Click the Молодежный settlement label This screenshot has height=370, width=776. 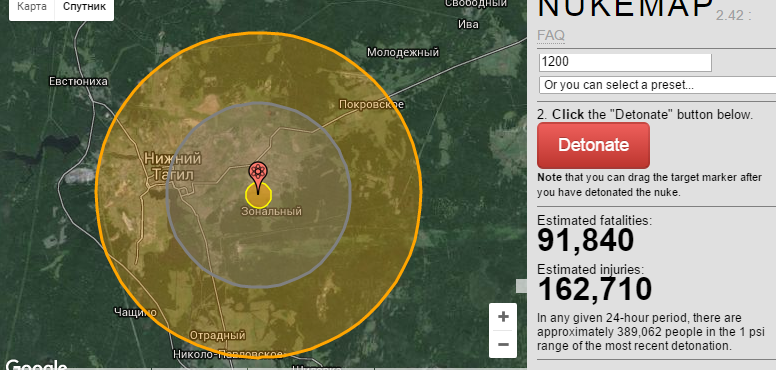click(x=403, y=52)
